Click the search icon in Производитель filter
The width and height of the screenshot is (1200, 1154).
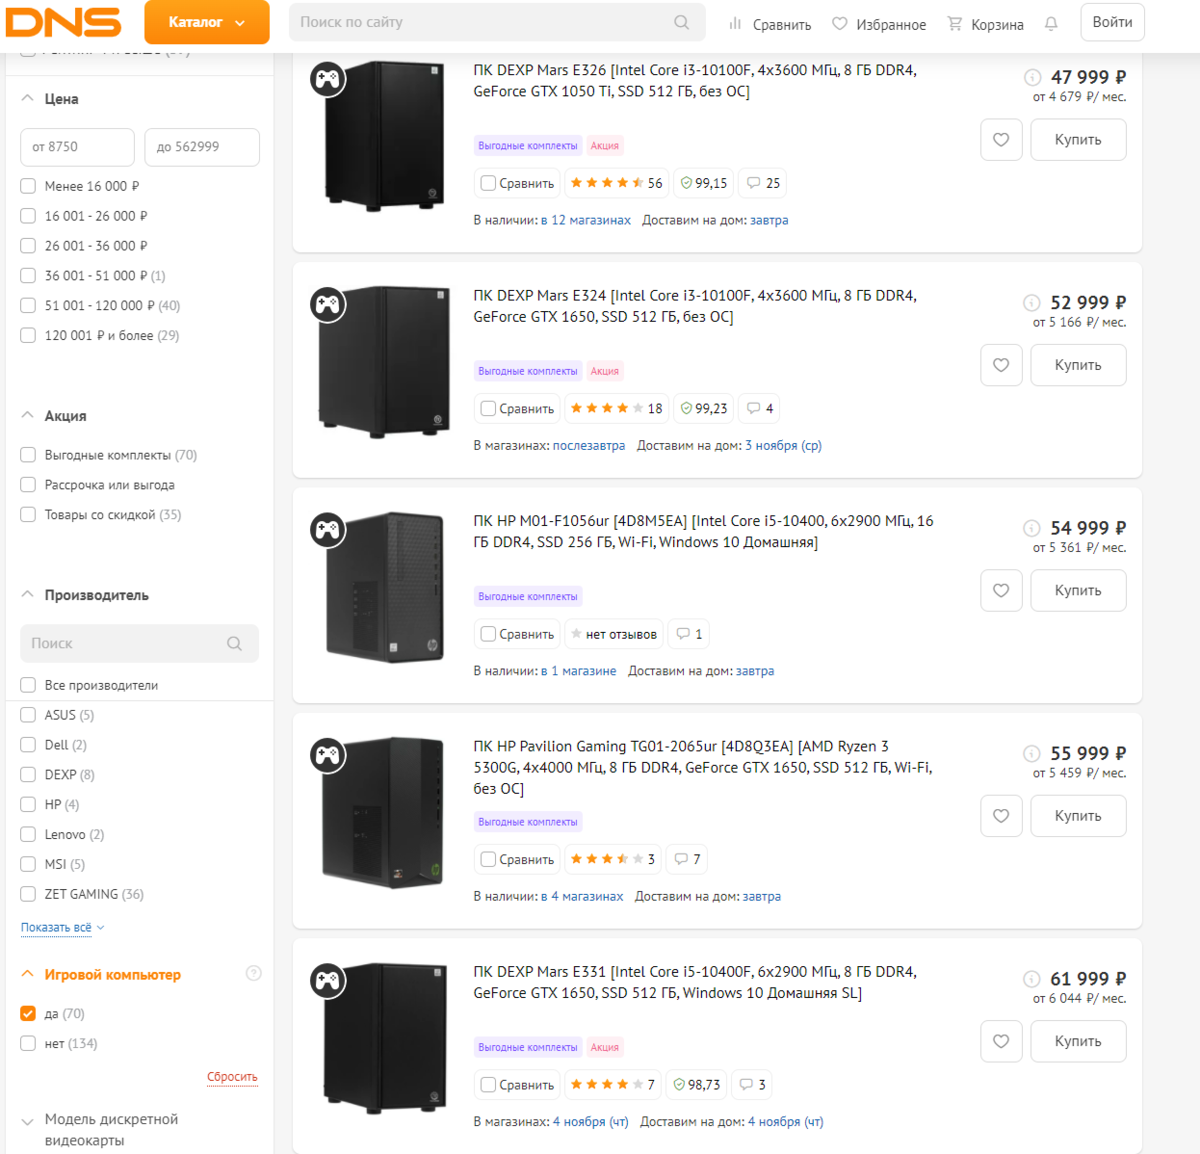pos(234,643)
